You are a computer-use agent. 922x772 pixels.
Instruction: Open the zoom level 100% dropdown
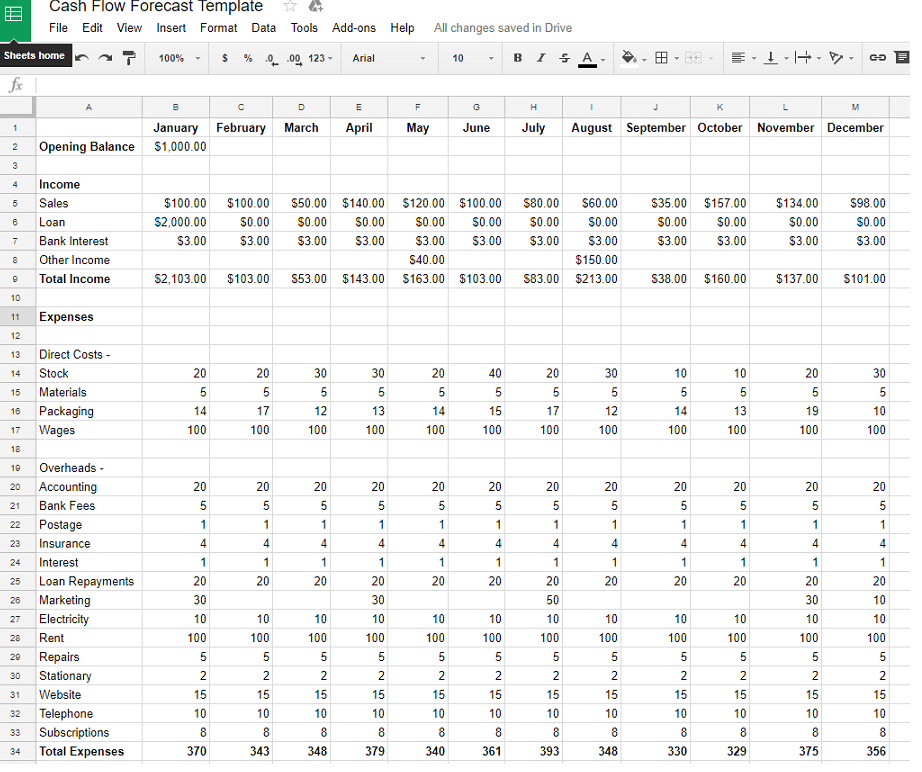179,59
